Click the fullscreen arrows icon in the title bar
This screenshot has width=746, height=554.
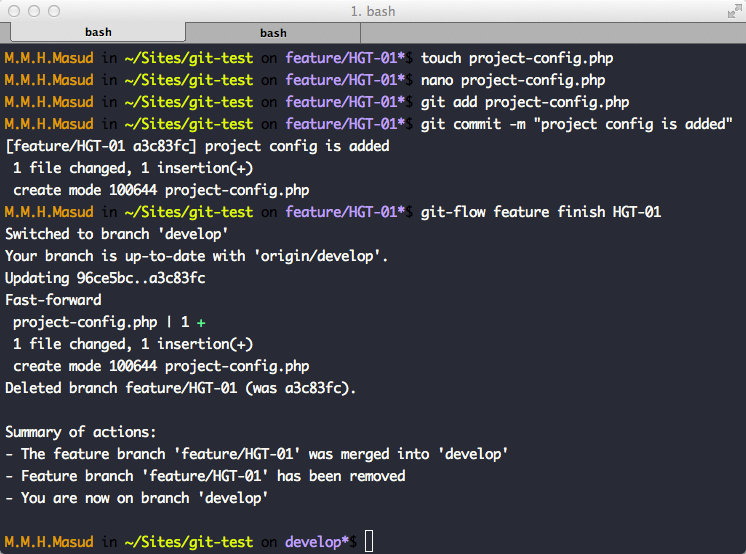tap(735, 11)
